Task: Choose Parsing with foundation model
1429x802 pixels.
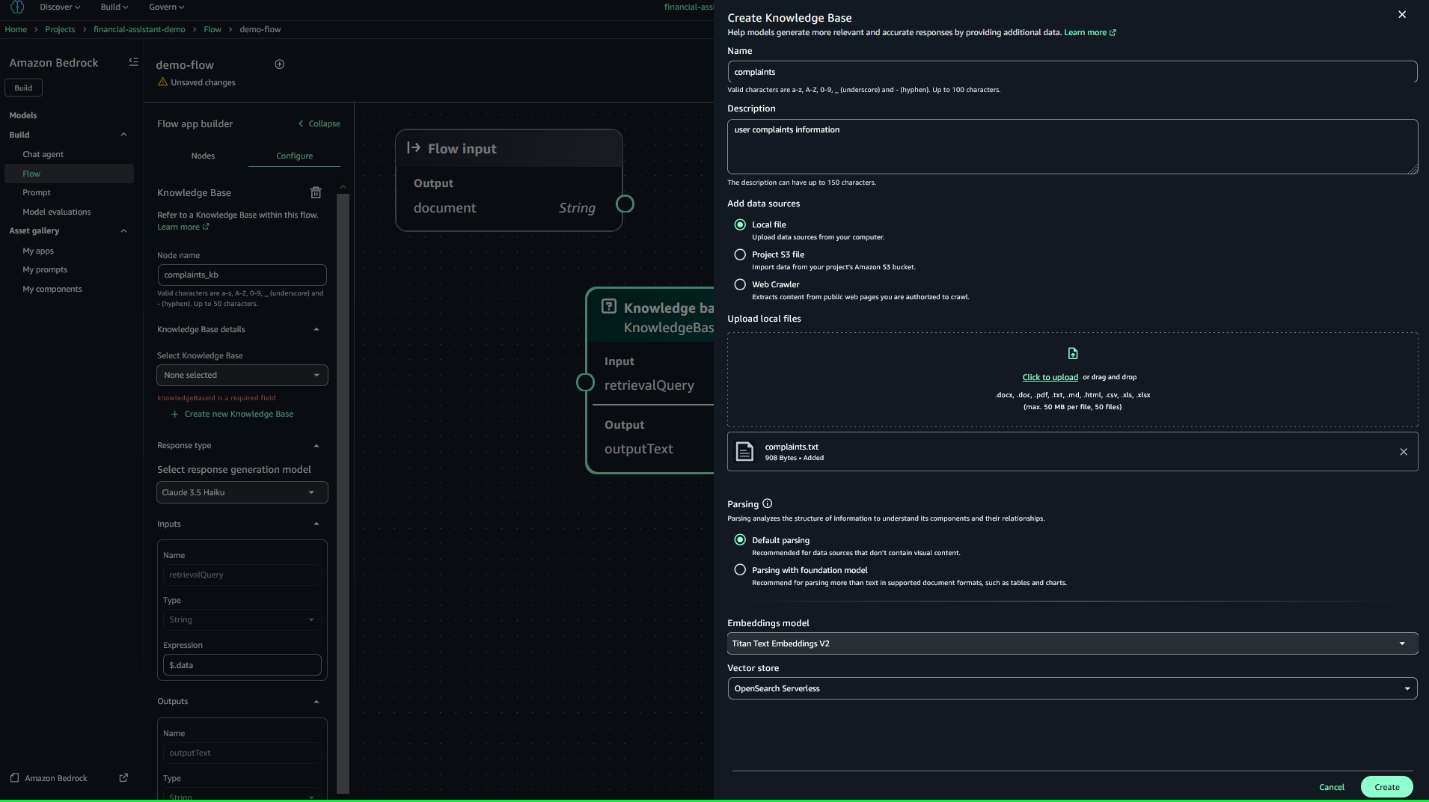Action: click(739, 570)
